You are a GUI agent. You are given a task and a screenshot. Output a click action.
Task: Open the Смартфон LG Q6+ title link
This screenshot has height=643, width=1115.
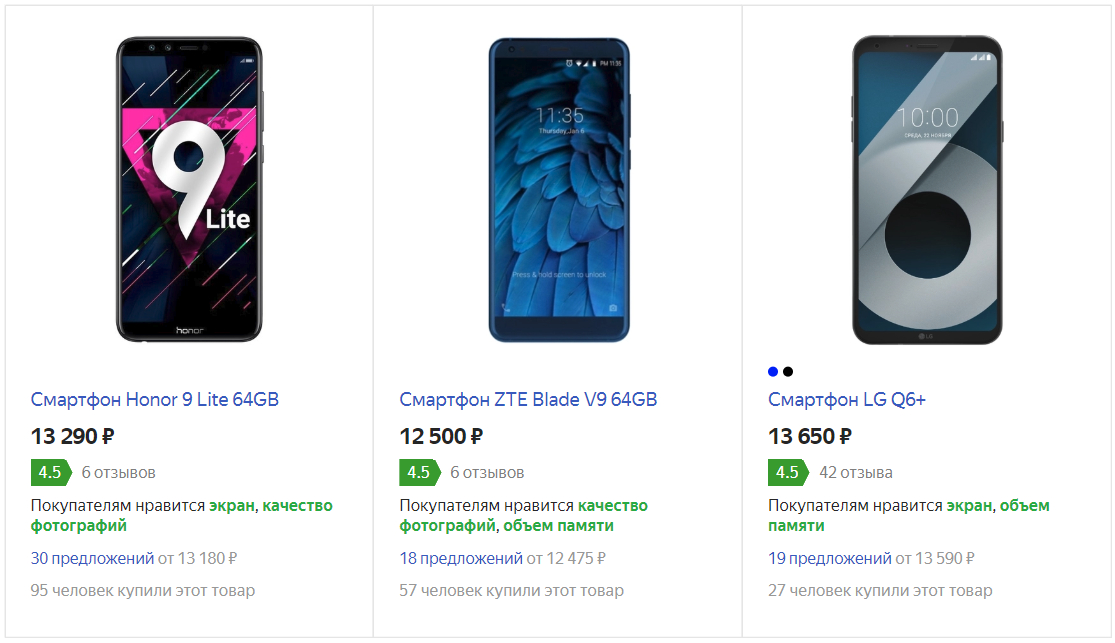click(x=847, y=400)
